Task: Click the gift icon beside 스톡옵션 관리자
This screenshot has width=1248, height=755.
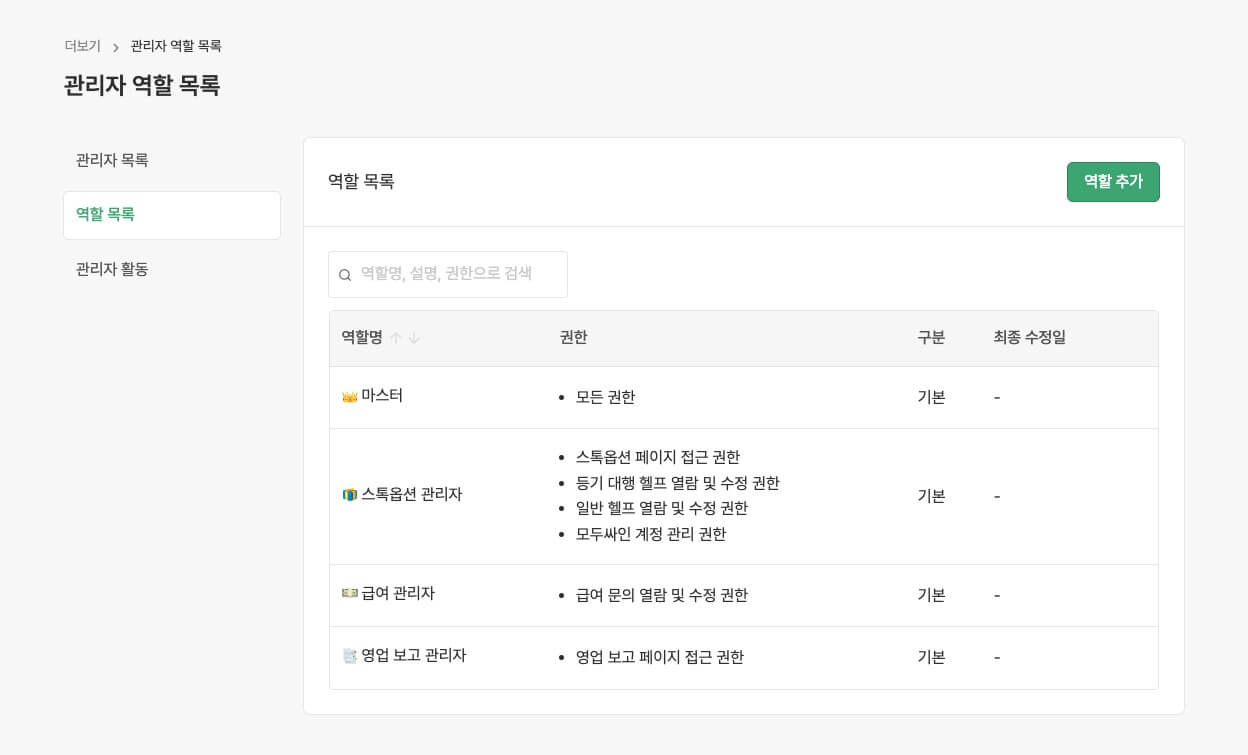Action: point(349,495)
